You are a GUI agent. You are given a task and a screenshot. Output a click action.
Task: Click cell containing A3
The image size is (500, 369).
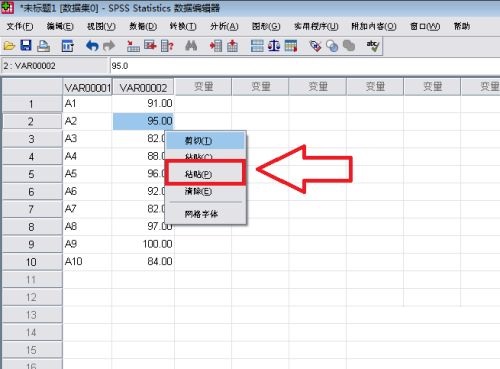click(x=87, y=139)
